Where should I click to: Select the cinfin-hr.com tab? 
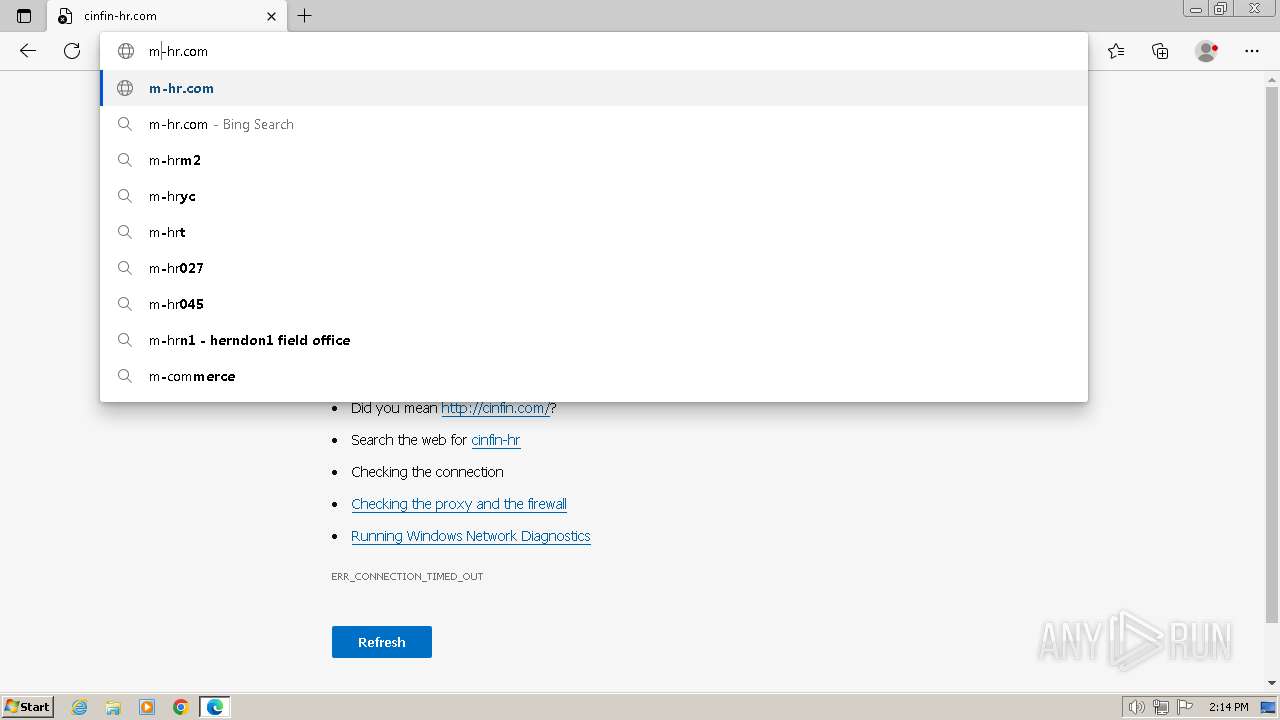pyautogui.click(x=167, y=16)
